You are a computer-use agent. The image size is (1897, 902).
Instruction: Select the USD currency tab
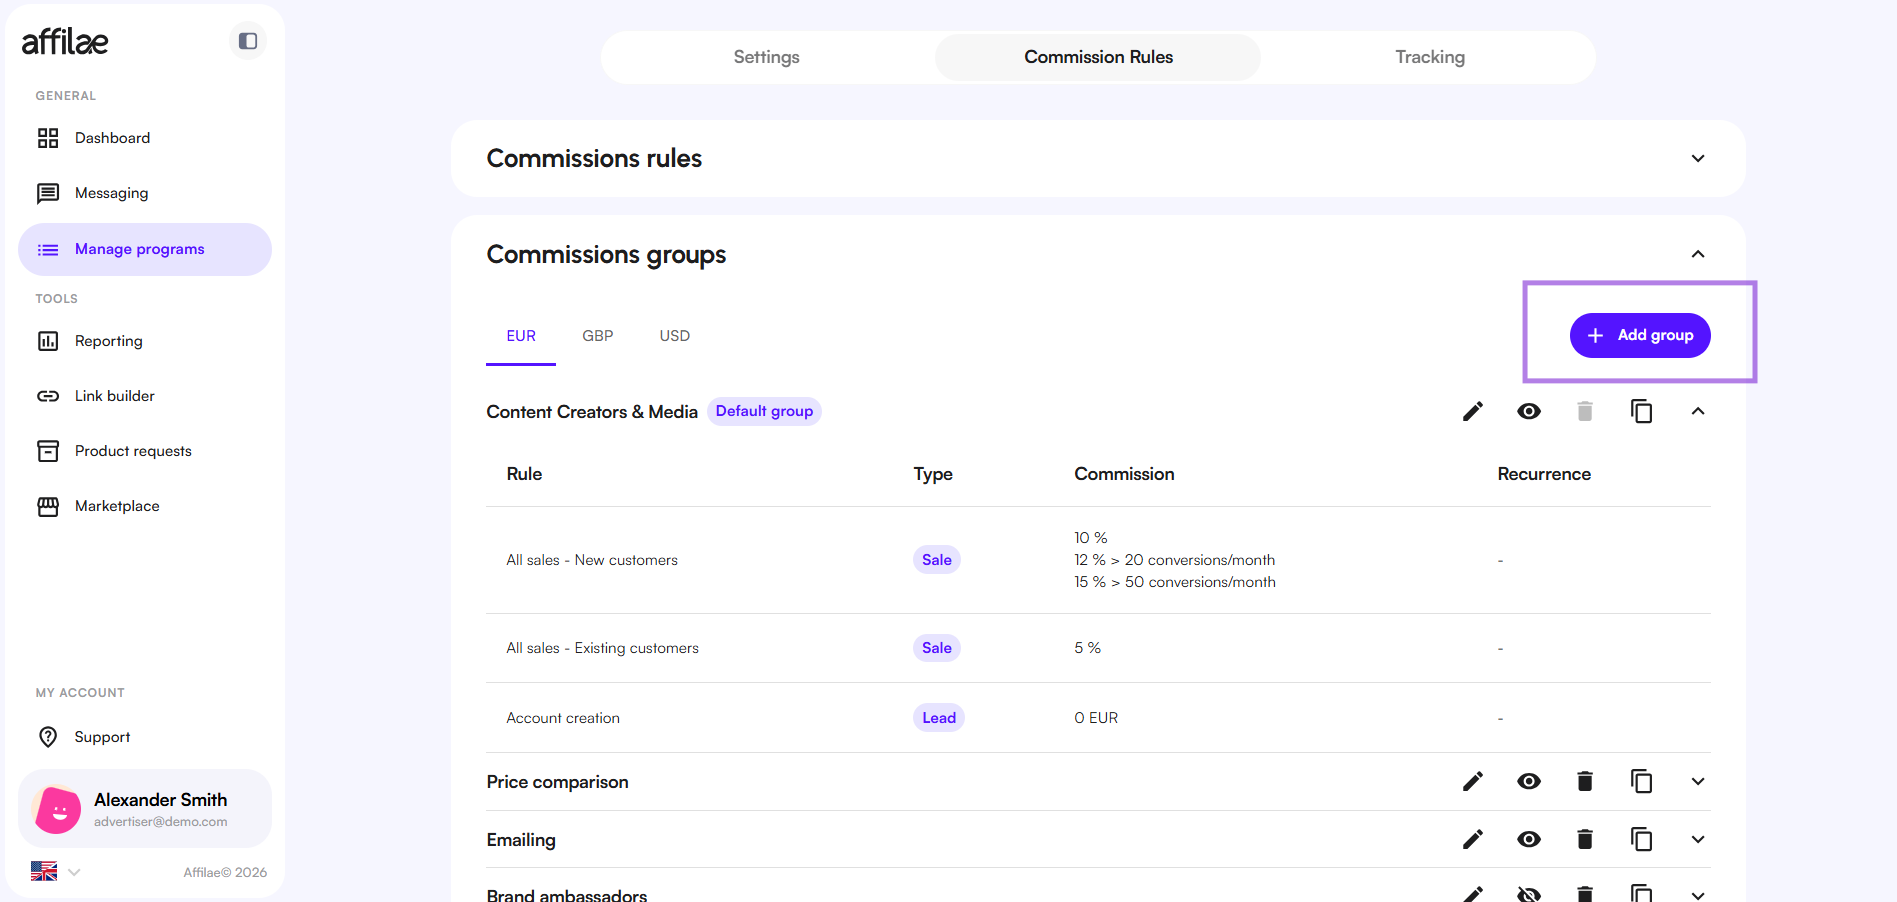(x=675, y=336)
